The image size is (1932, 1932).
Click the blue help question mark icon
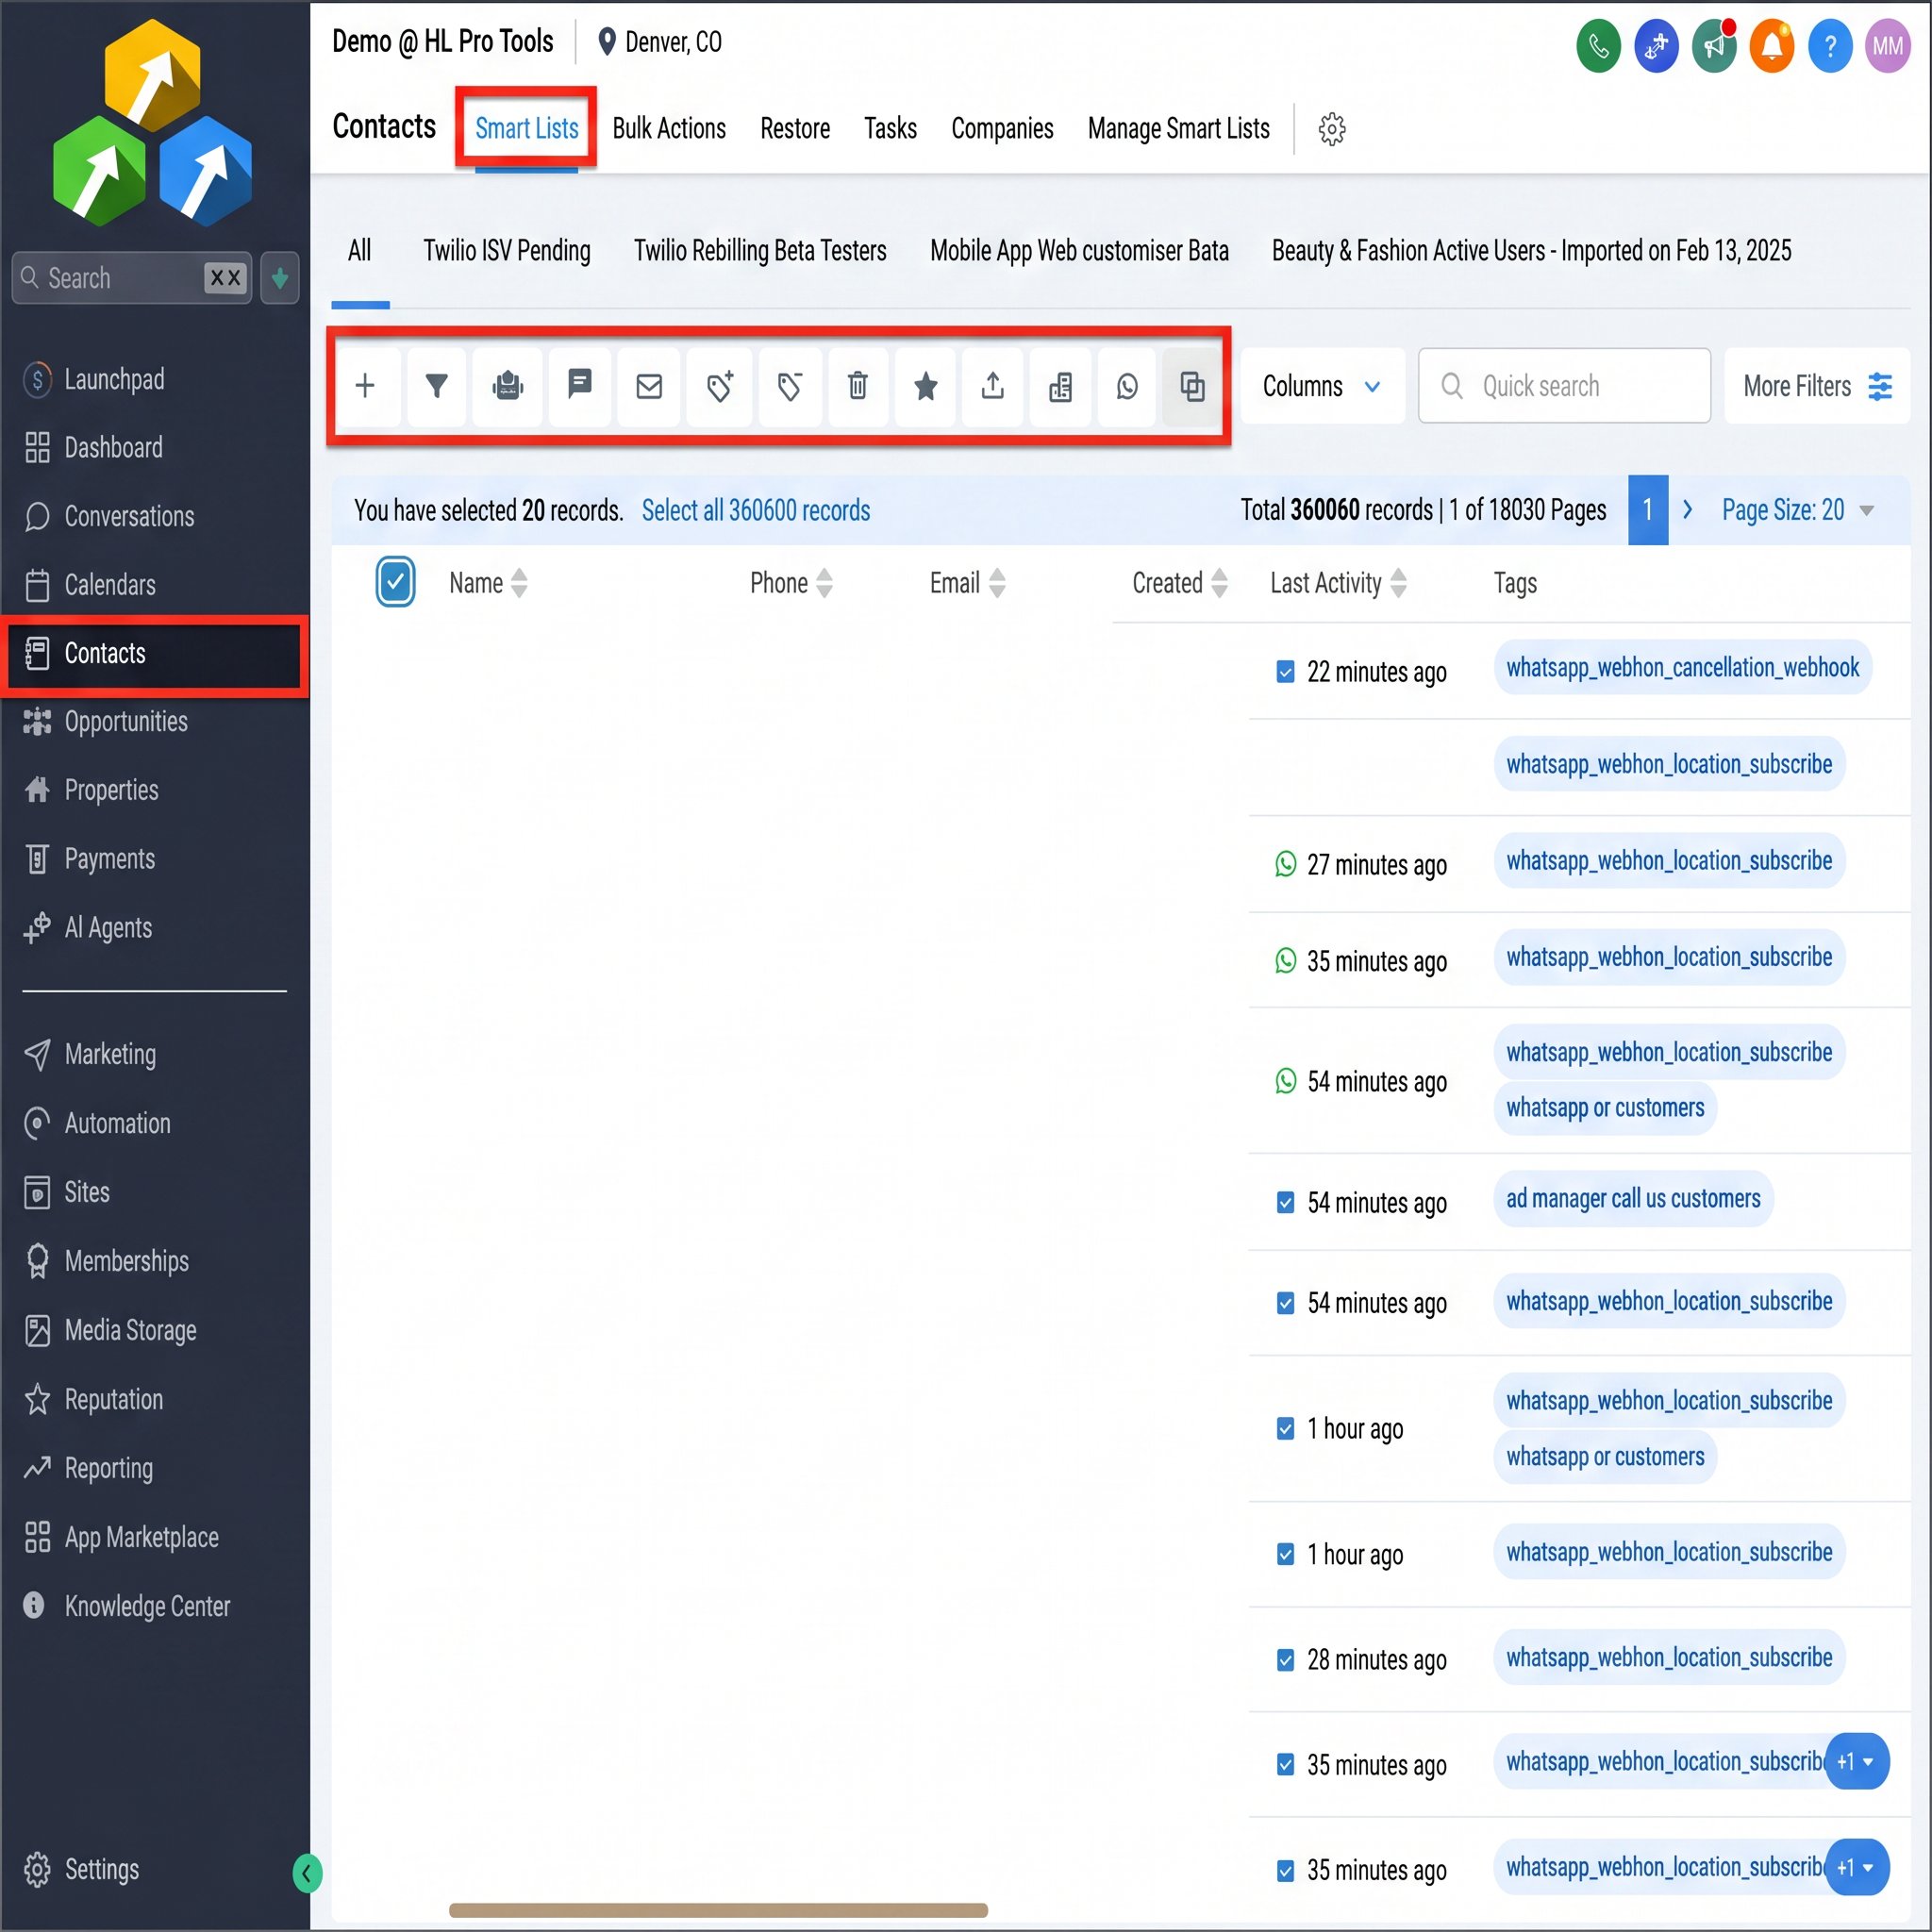[x=1830, y=46]
